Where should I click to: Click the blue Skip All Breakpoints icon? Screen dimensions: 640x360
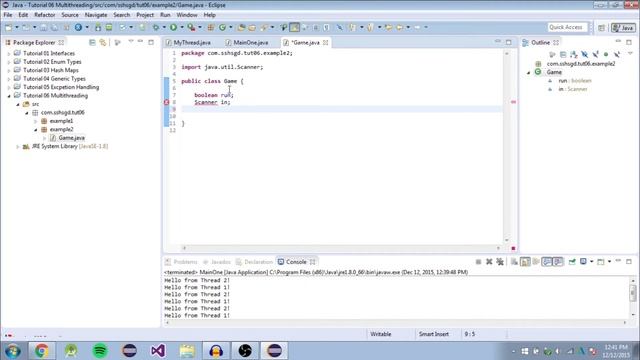[340, 27]
